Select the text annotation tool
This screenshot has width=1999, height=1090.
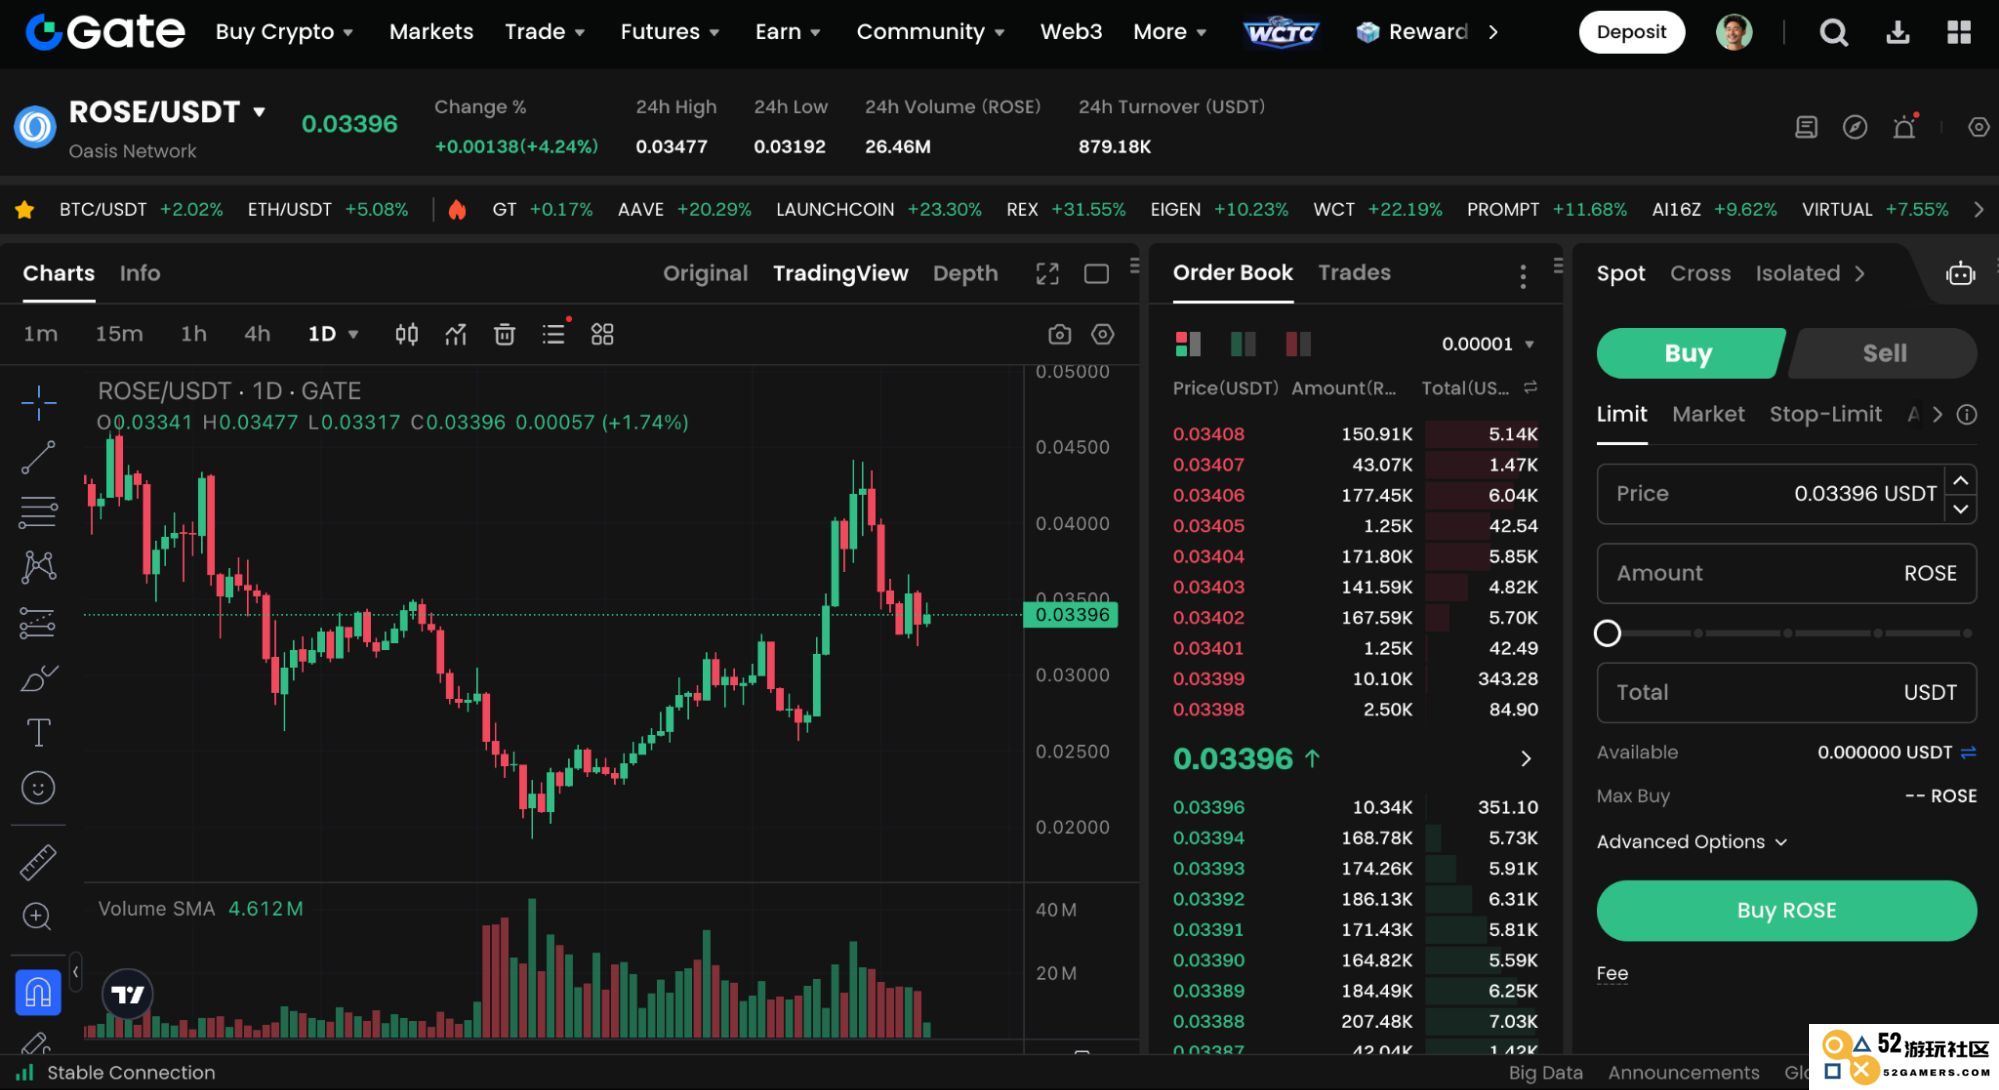coord(38,733)
